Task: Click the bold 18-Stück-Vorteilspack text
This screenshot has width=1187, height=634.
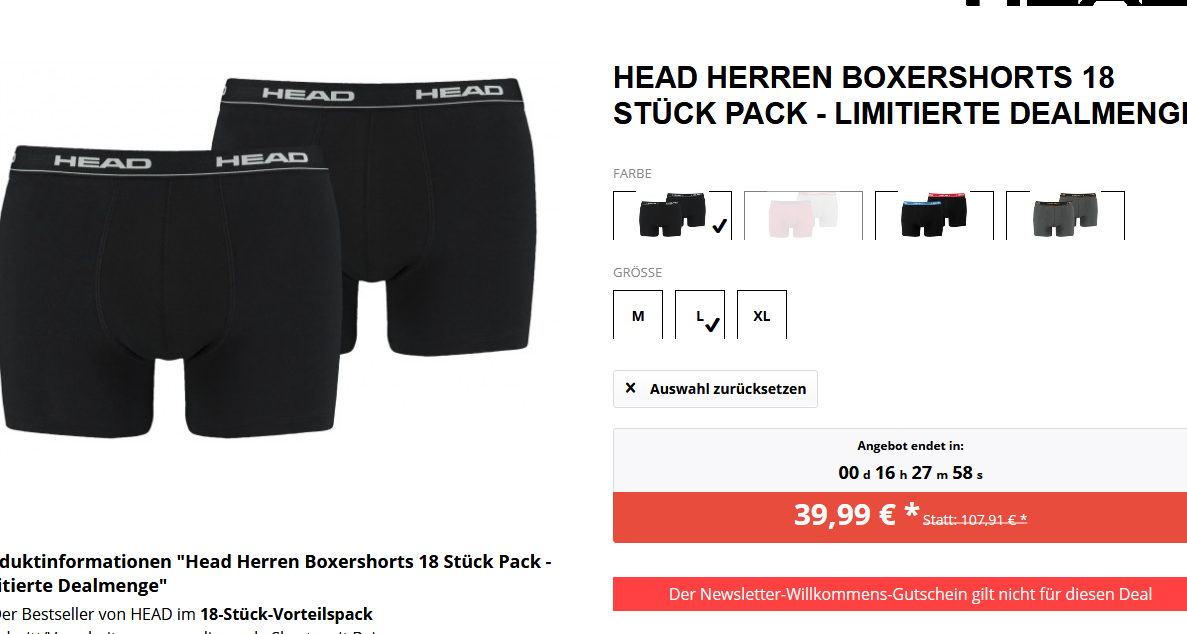Action: (286, 614)
